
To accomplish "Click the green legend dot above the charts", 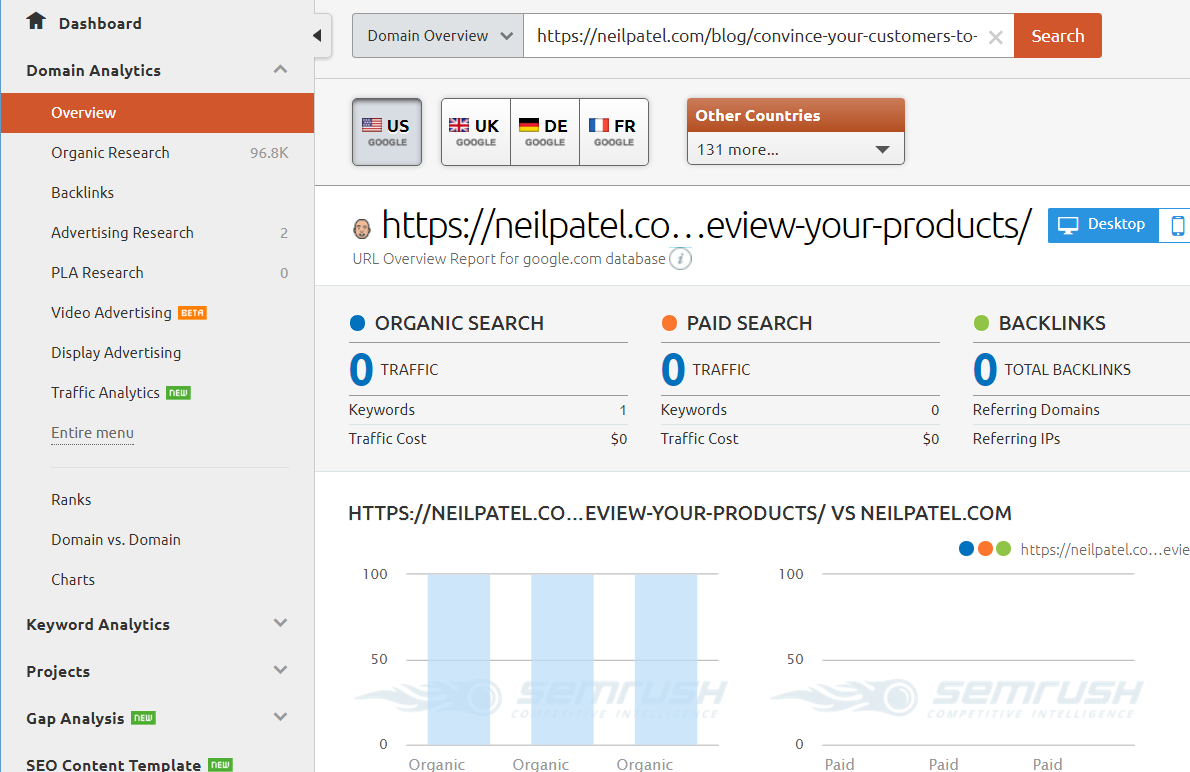I will (x=1003, y=549).
